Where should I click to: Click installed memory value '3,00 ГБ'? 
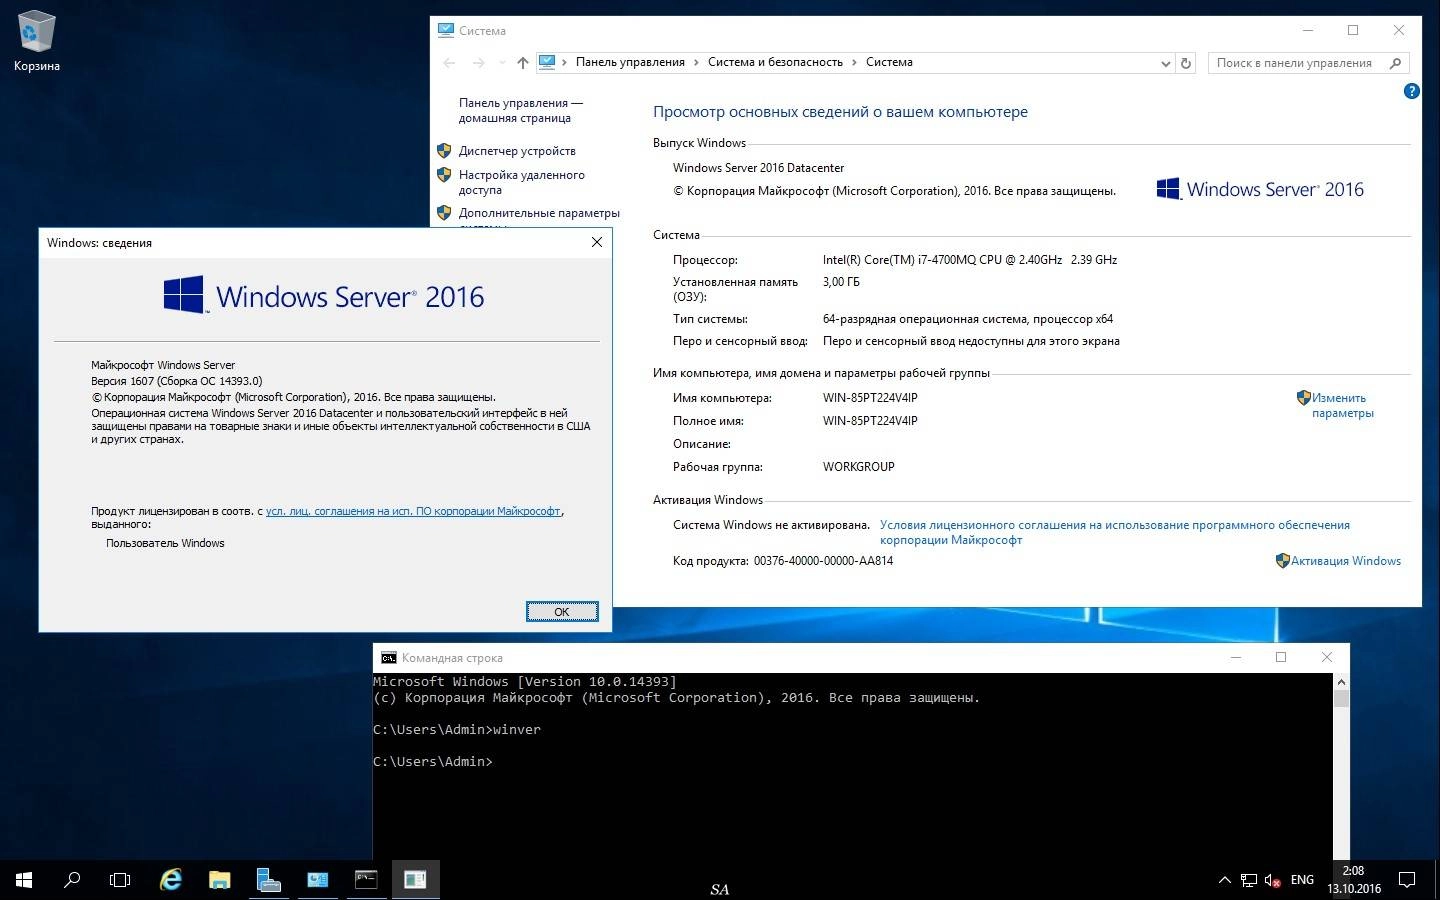[841, 282]
